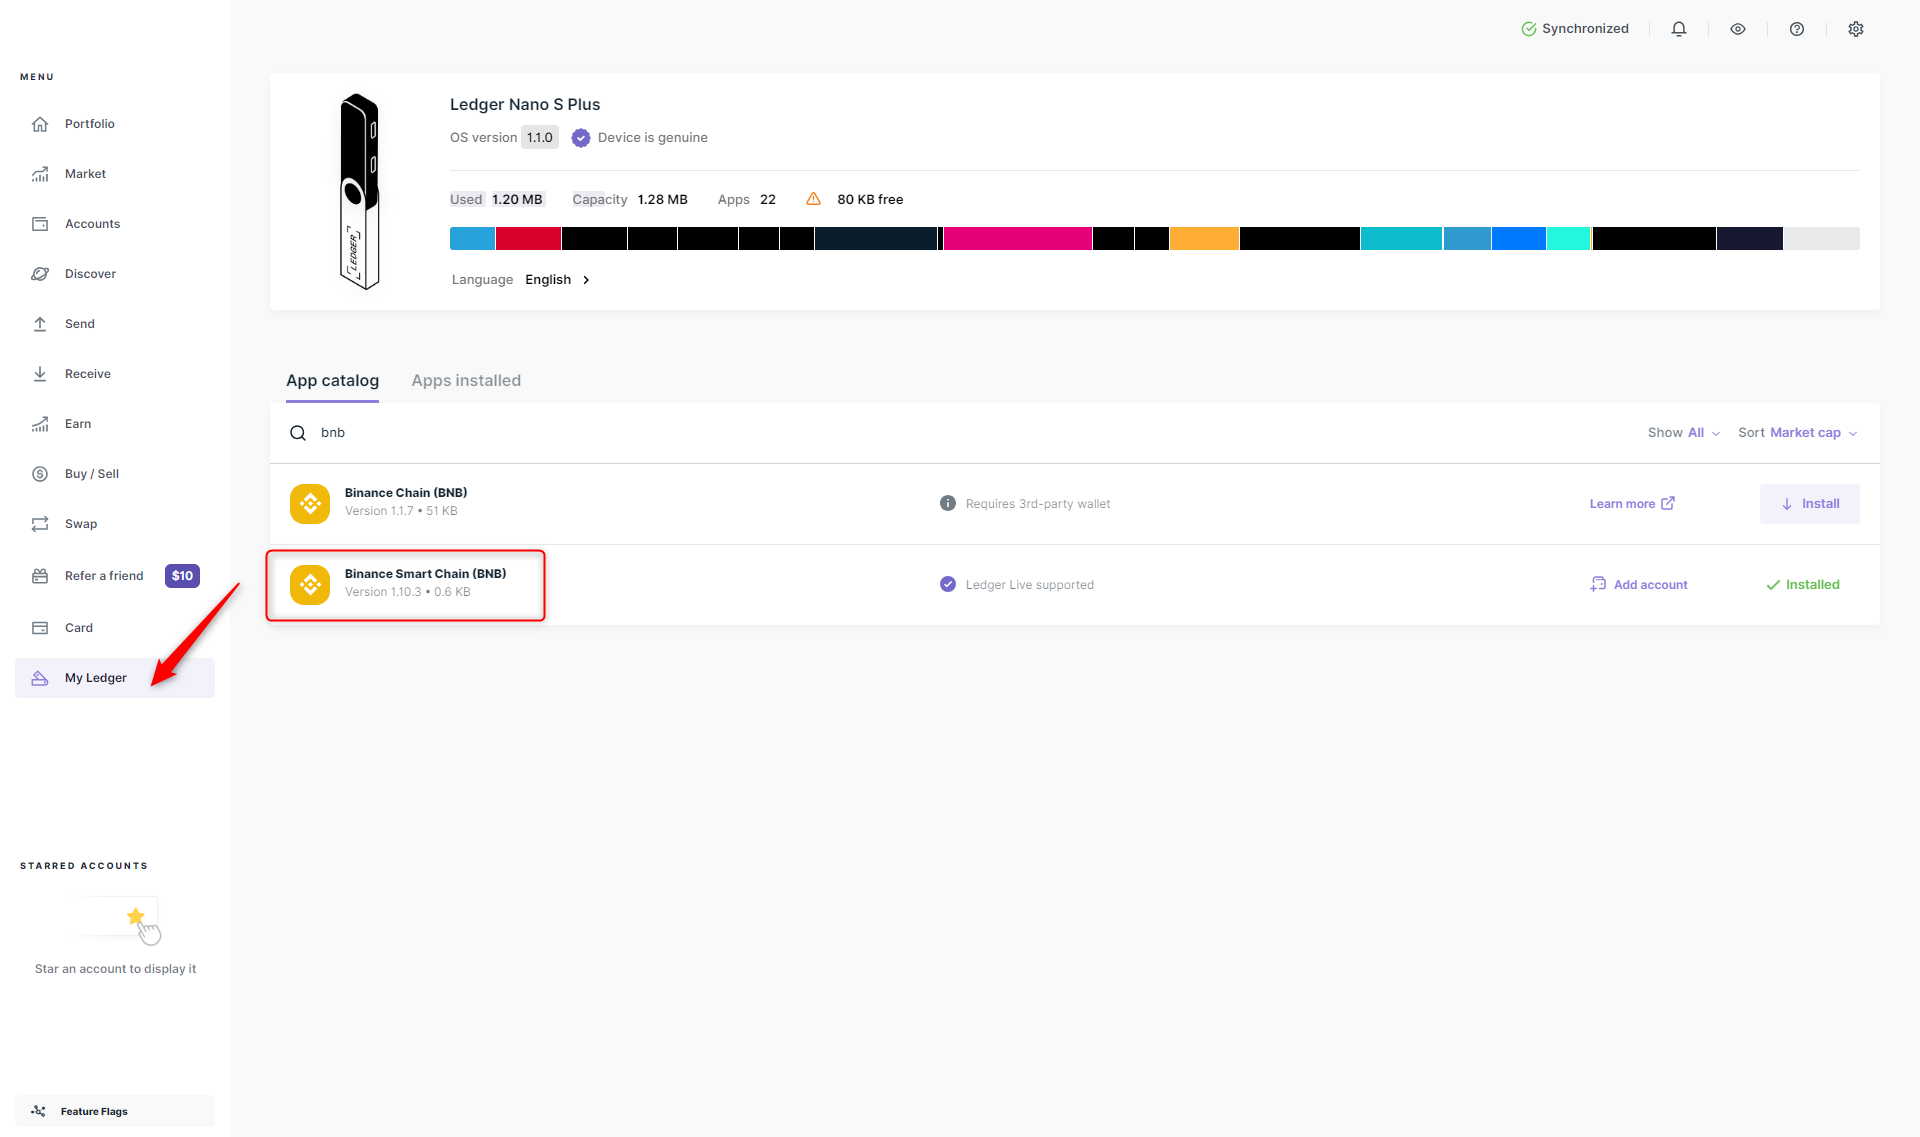This screenshot has width=1920, height=1137.
Task: Click the Binance Smart Chain app icon
Action: tap(310, 585)
